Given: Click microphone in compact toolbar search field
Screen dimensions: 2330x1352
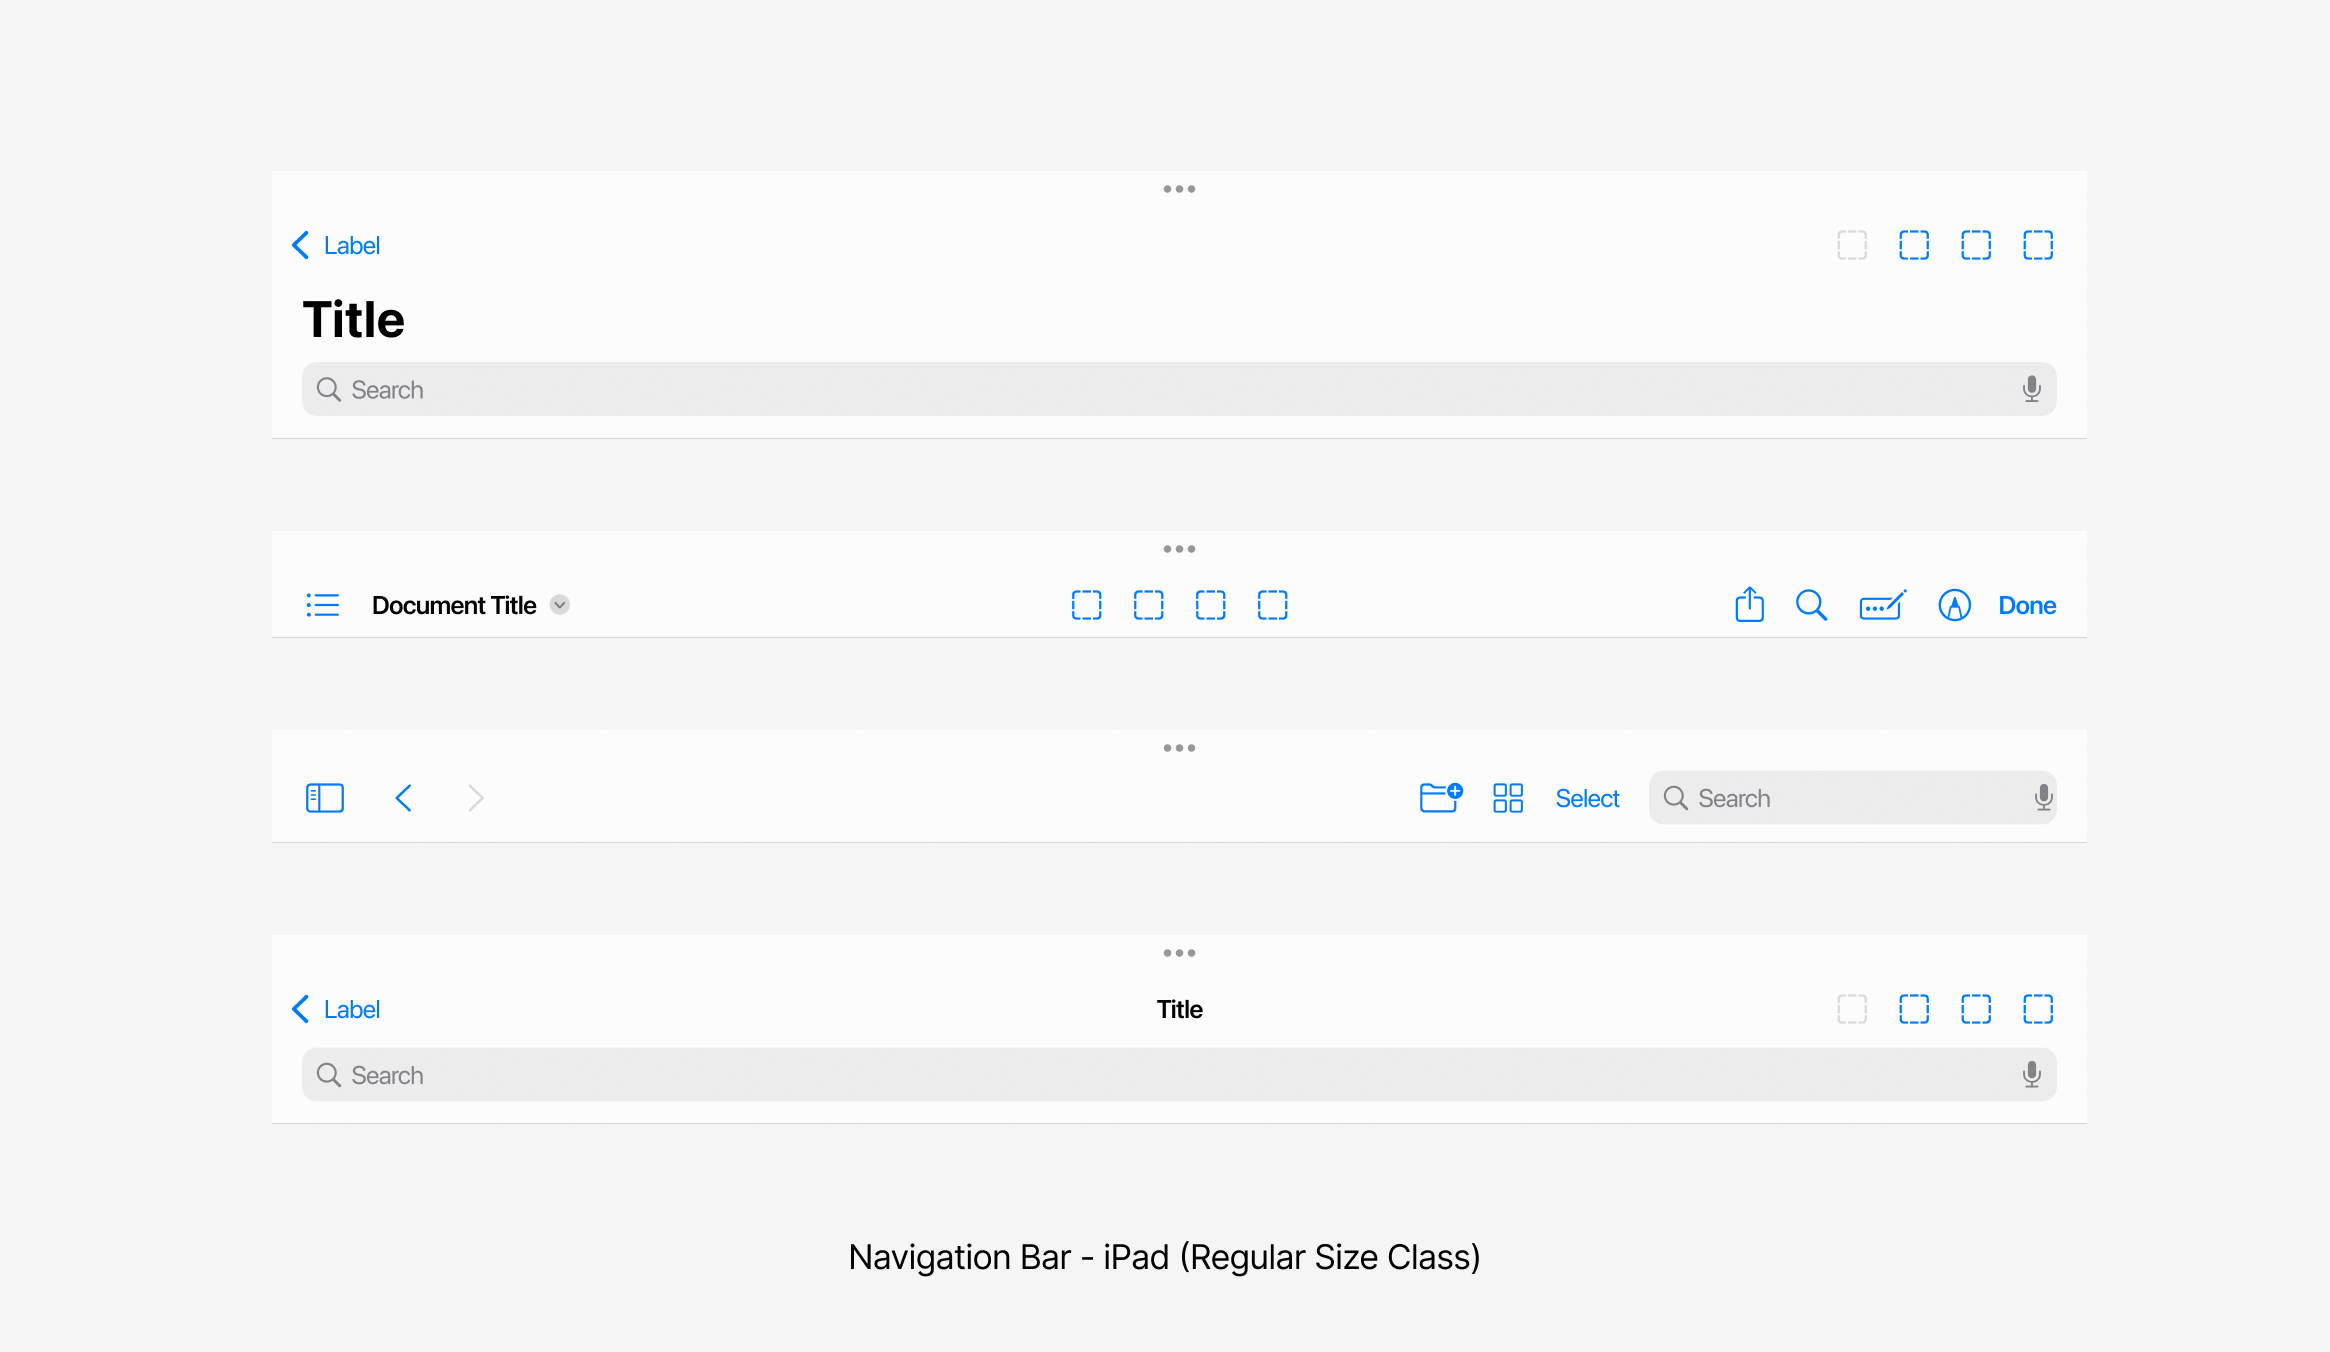Looking at the screenshot, I should (2043, 797).
